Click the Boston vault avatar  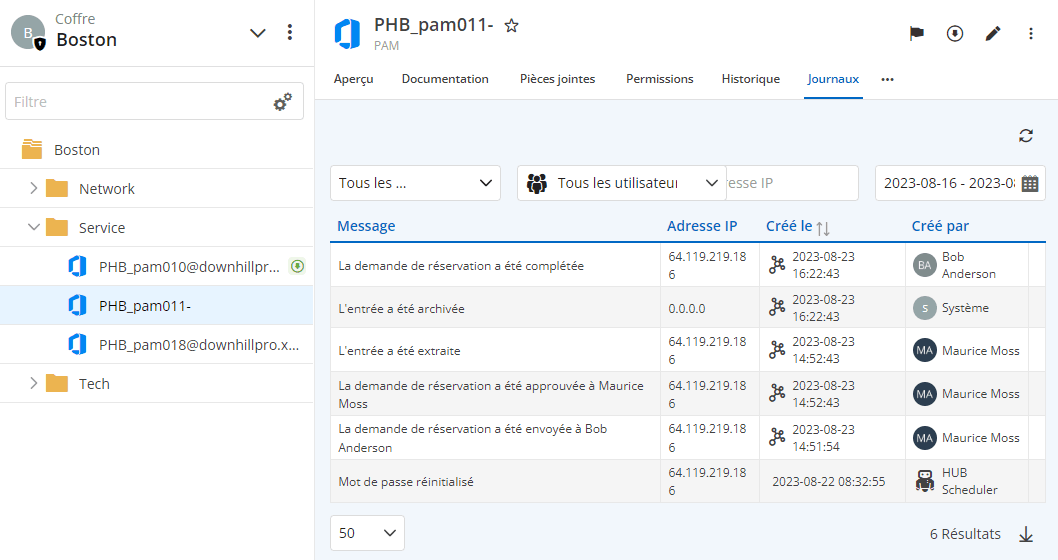28,32
